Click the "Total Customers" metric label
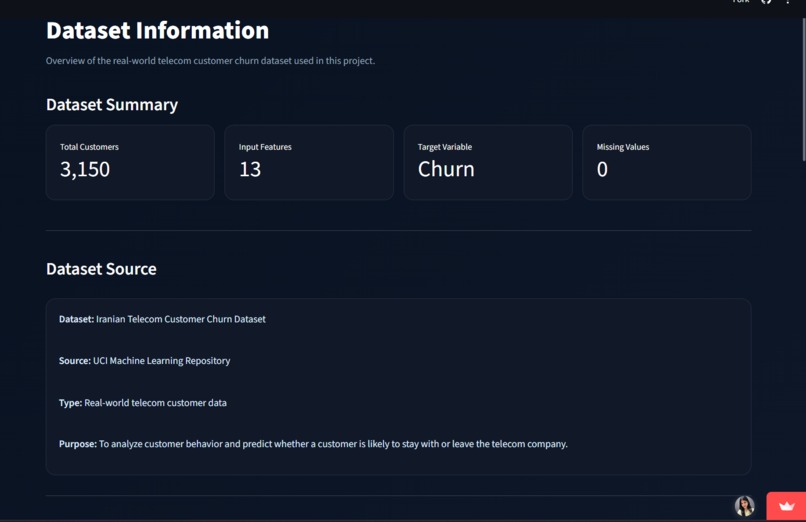This screenshot has width=806, height=522. coord(89,147)
